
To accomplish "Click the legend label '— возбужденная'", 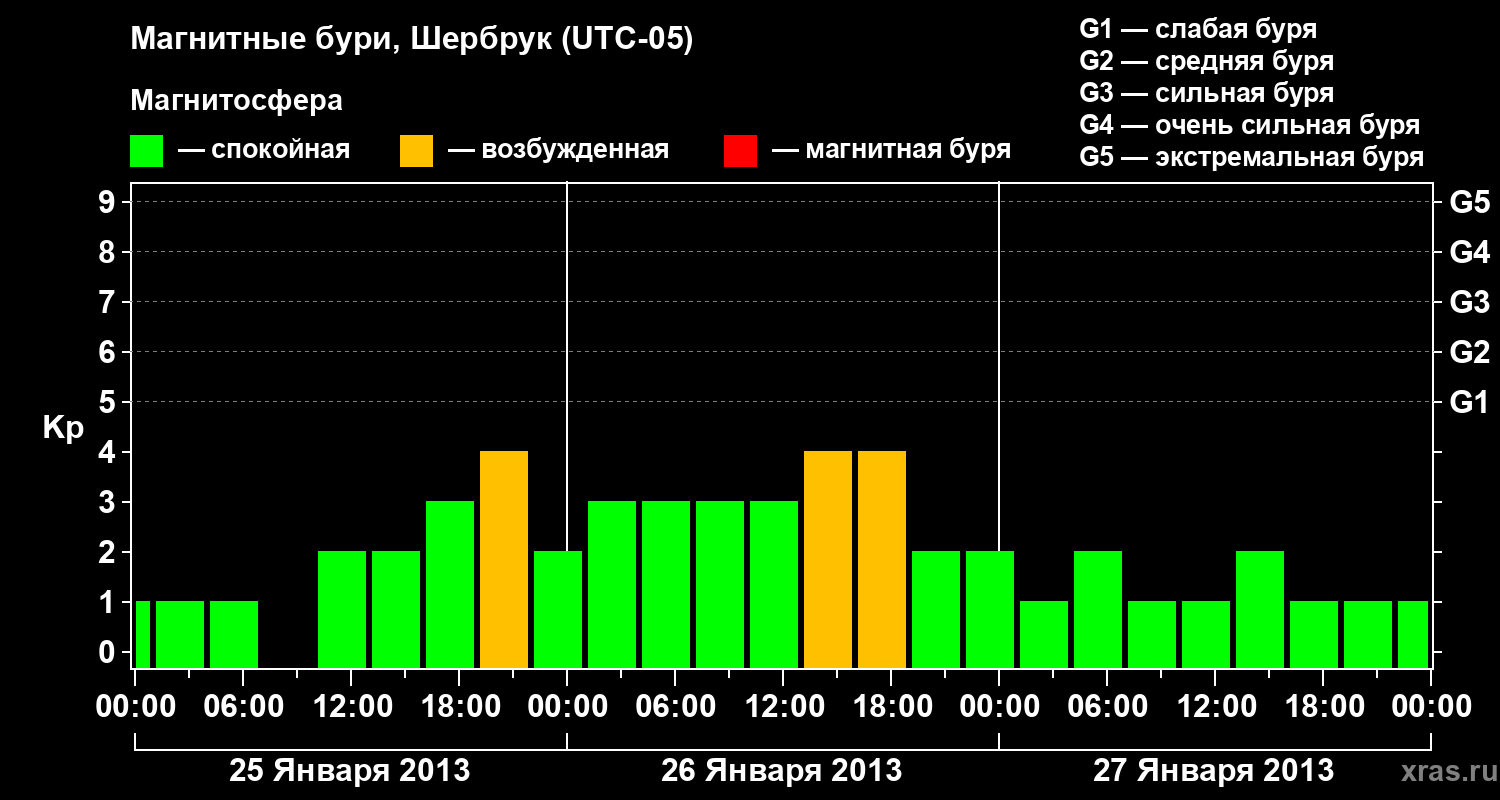I will (x=558, y=150).
